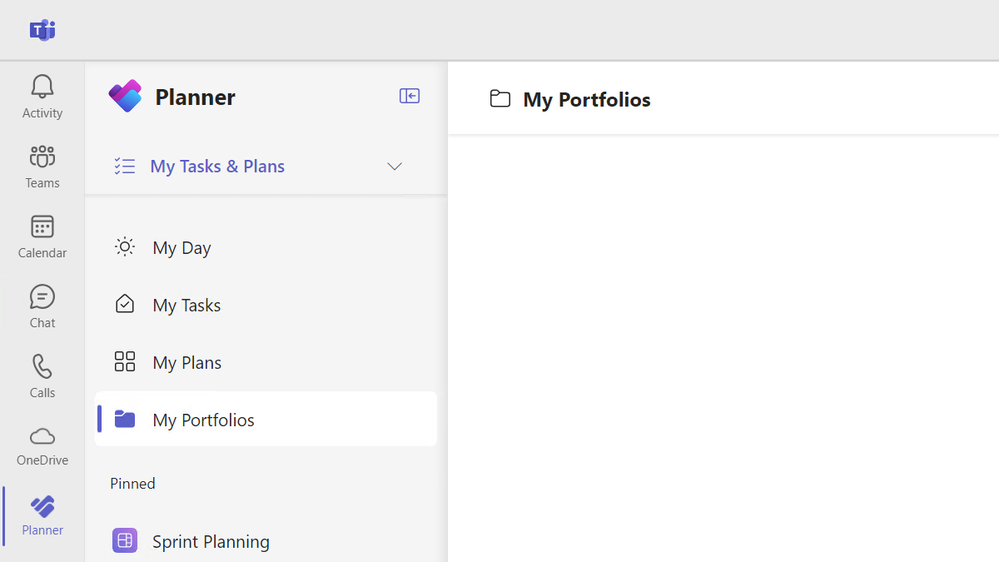Open My Day view

[182, 248]
